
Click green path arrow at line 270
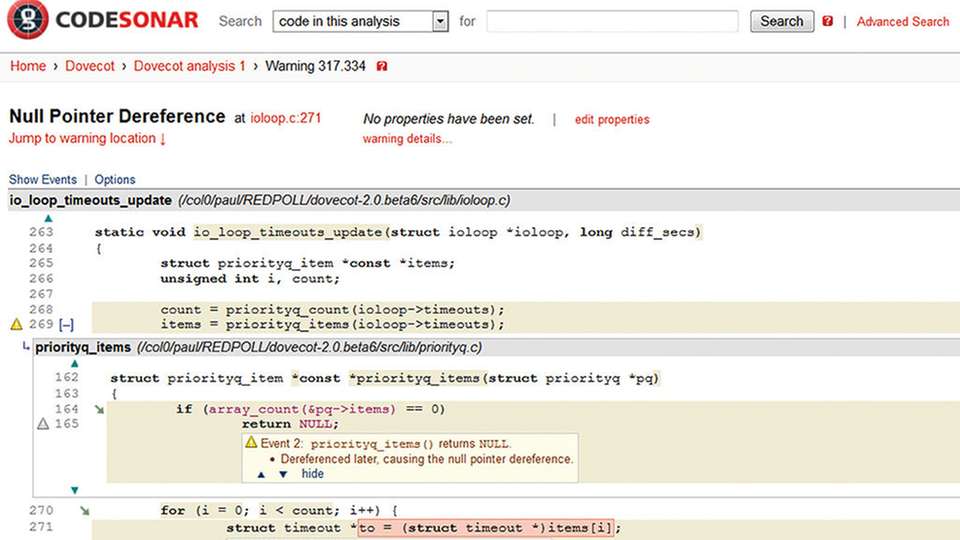point(84,511)
